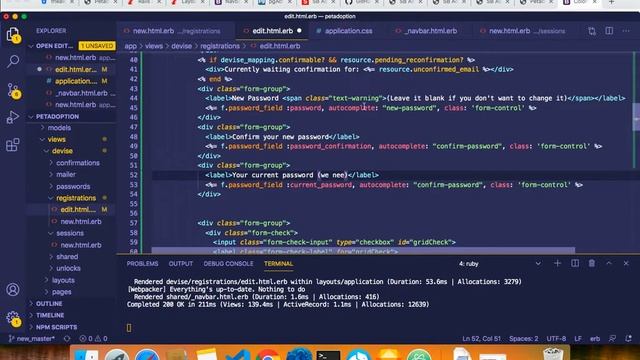Open the Problems panel tab
The height and width of the screenshot is (360, 640).
coord(142,264)
